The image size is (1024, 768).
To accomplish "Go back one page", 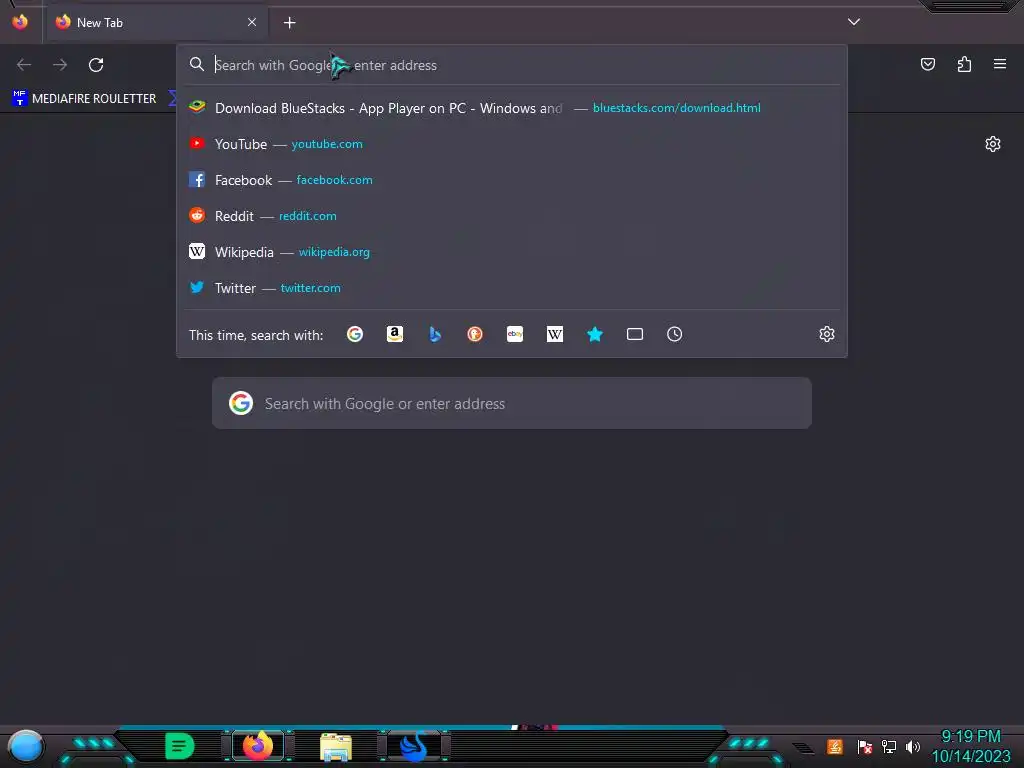I will click(x=24, y=65).
